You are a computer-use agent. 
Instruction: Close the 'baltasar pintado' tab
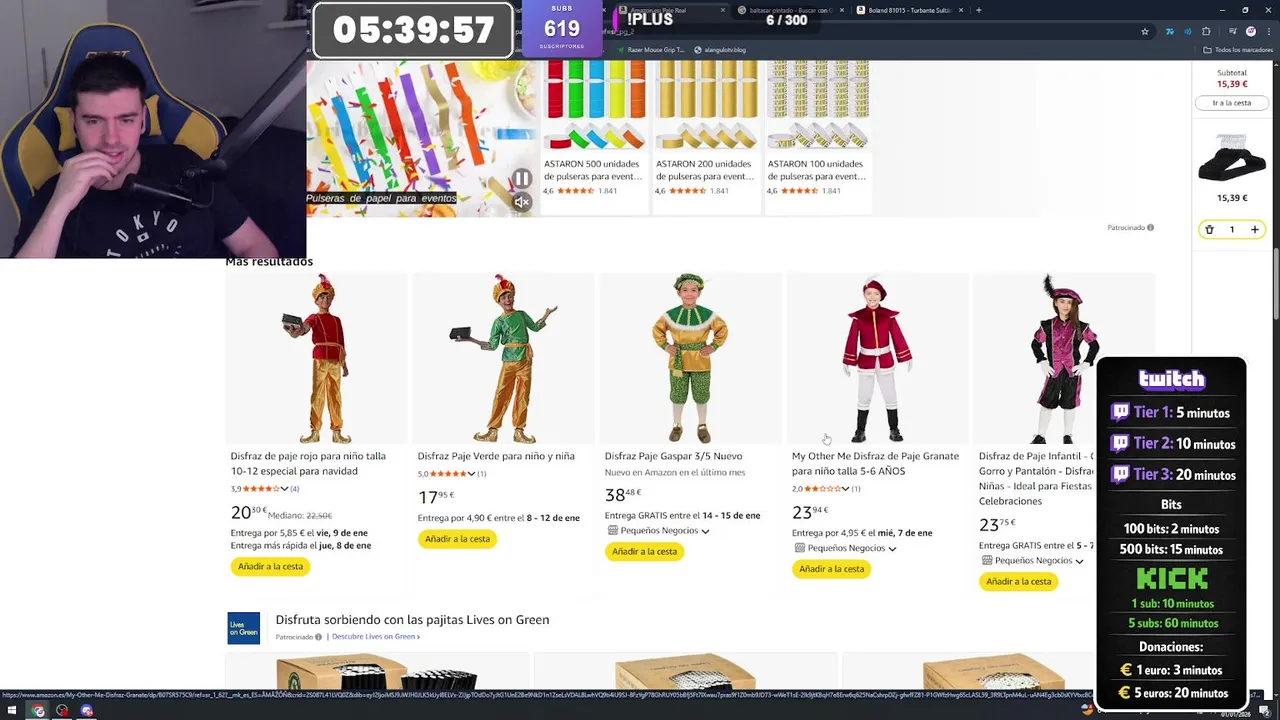[842, 10]
